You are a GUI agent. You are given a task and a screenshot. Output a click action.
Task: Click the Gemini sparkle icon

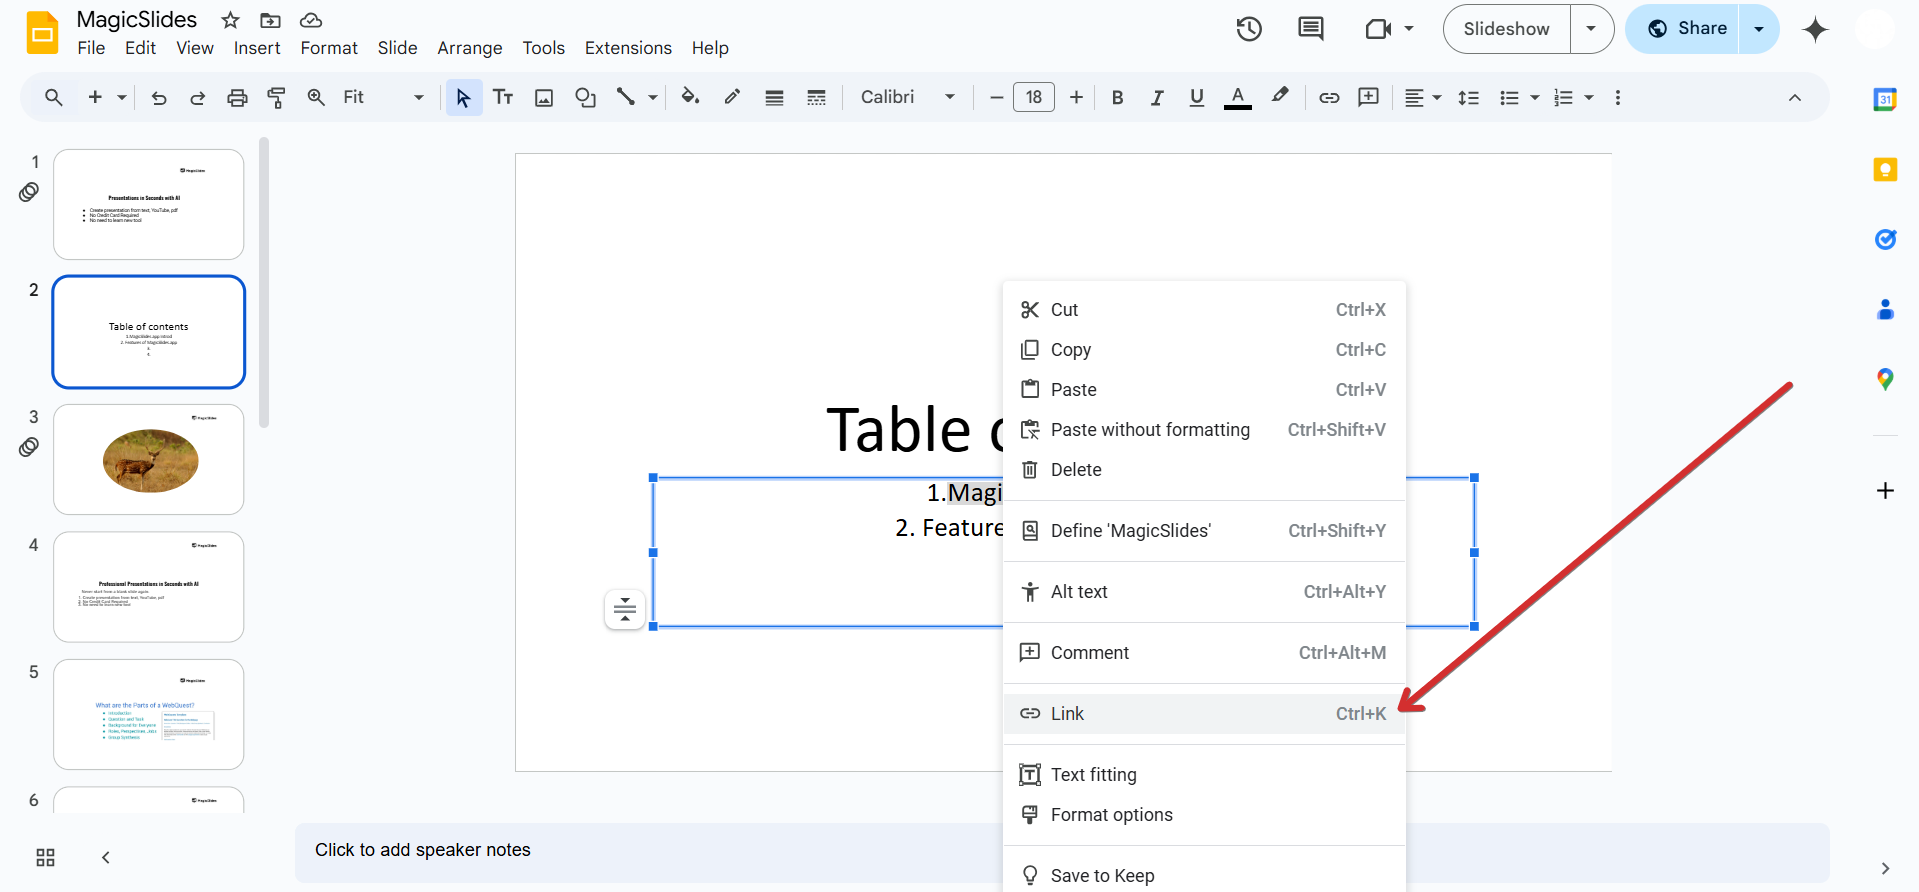tap(1815, 29)
